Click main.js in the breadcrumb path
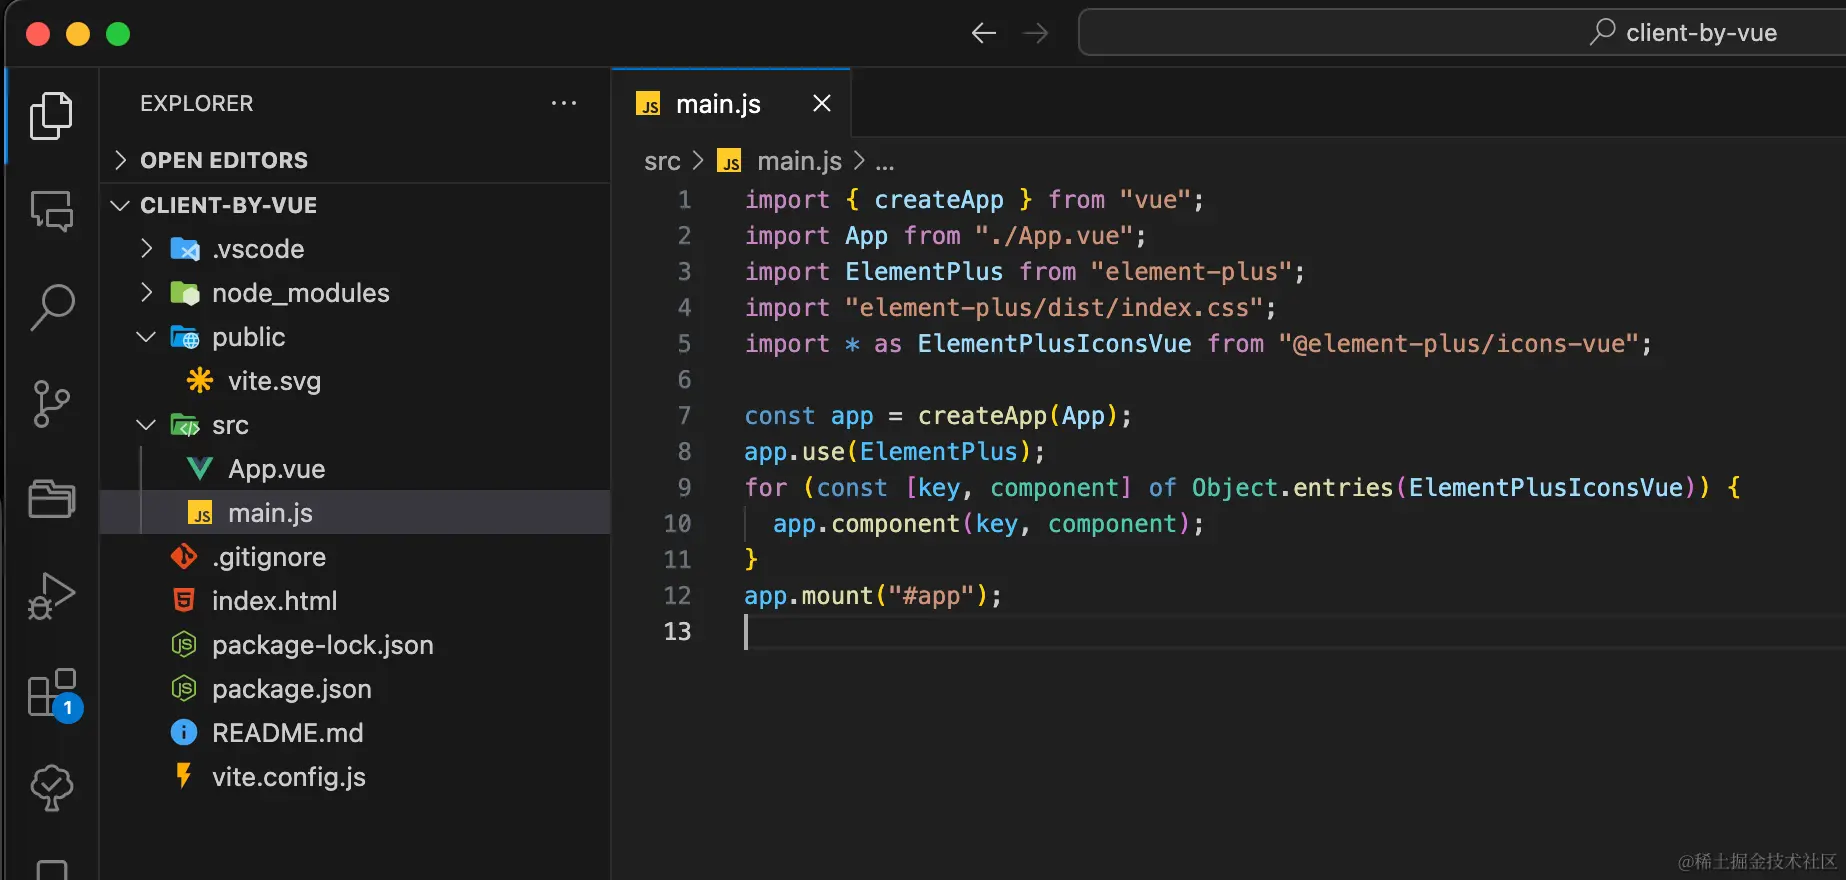Viewport: 1846px width, 880px height. (799, 161)
